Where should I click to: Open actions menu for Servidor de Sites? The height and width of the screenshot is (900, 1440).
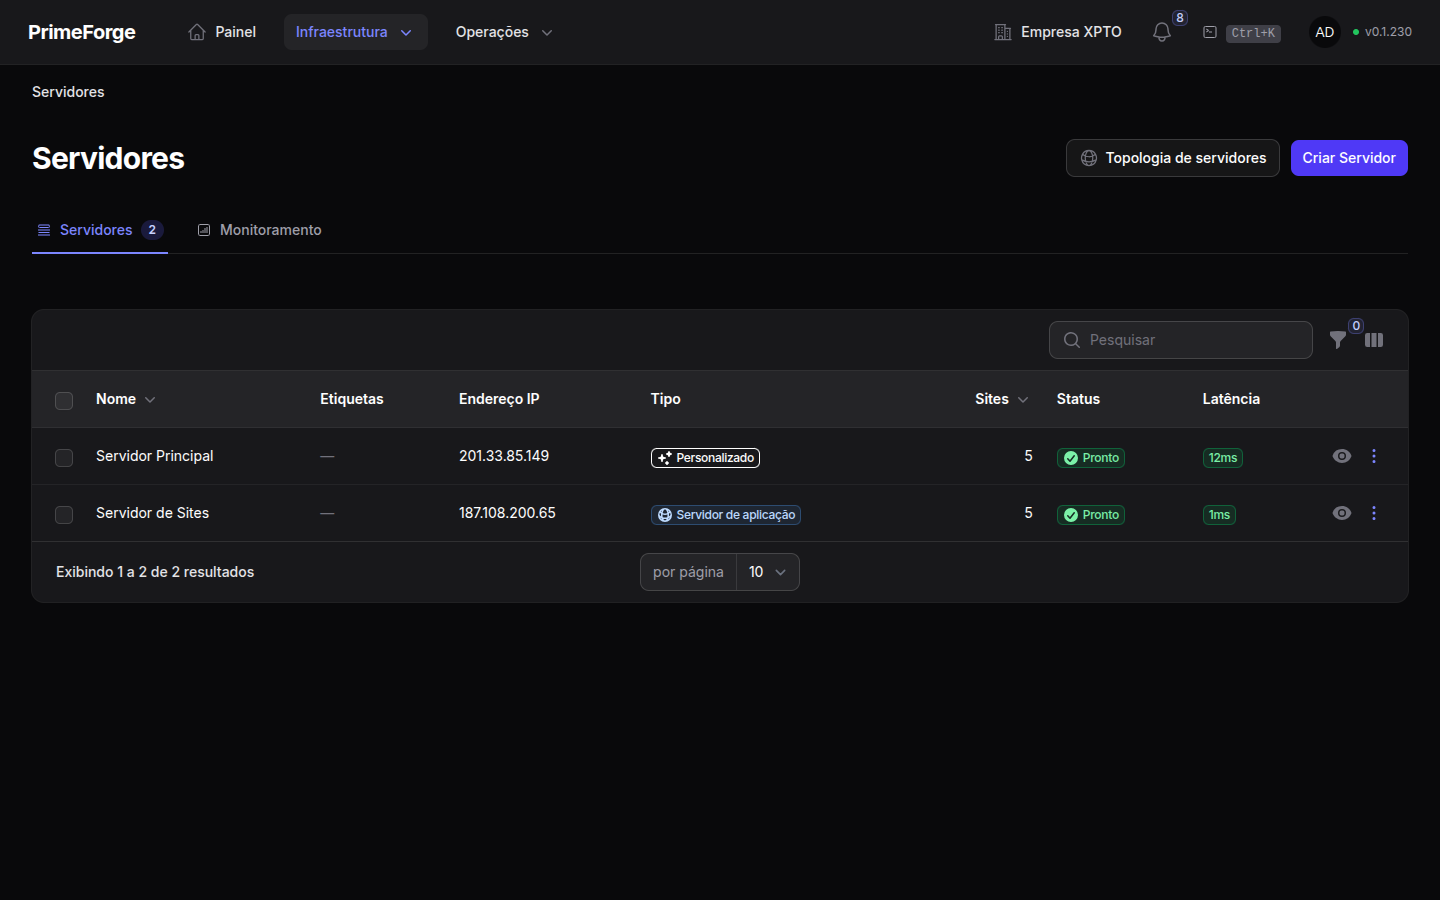click(1374, 513)
